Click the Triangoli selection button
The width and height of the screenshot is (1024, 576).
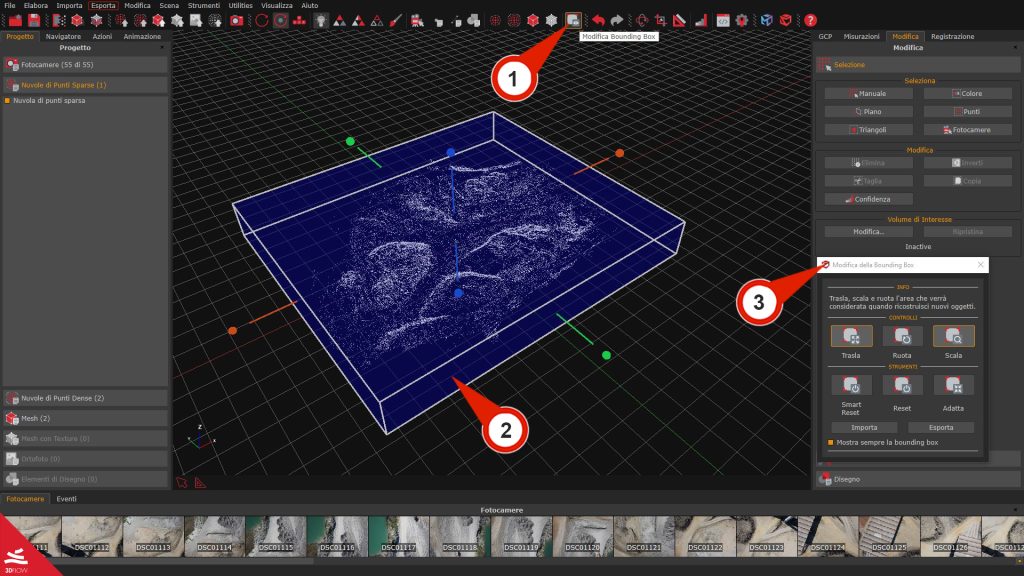(x=869, y=130)
